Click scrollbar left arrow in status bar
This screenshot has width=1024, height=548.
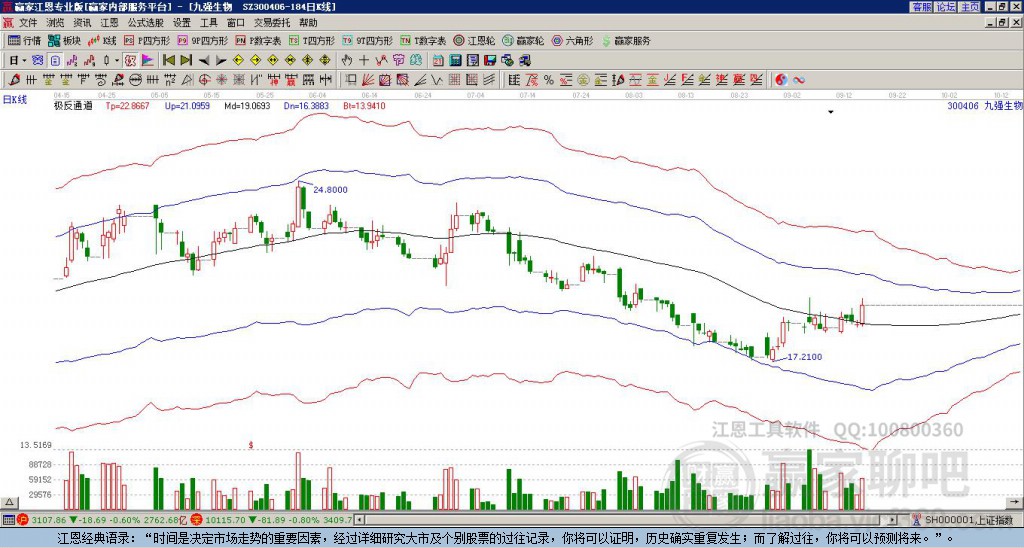pos(358,520)
